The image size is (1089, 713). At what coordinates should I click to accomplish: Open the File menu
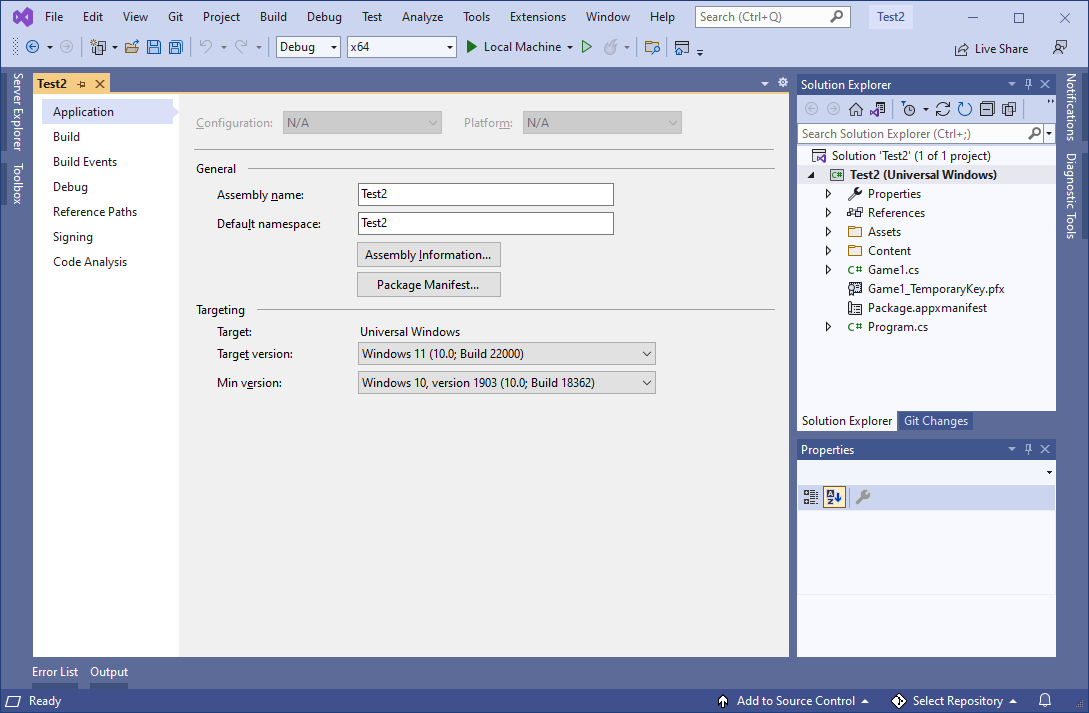54,17
